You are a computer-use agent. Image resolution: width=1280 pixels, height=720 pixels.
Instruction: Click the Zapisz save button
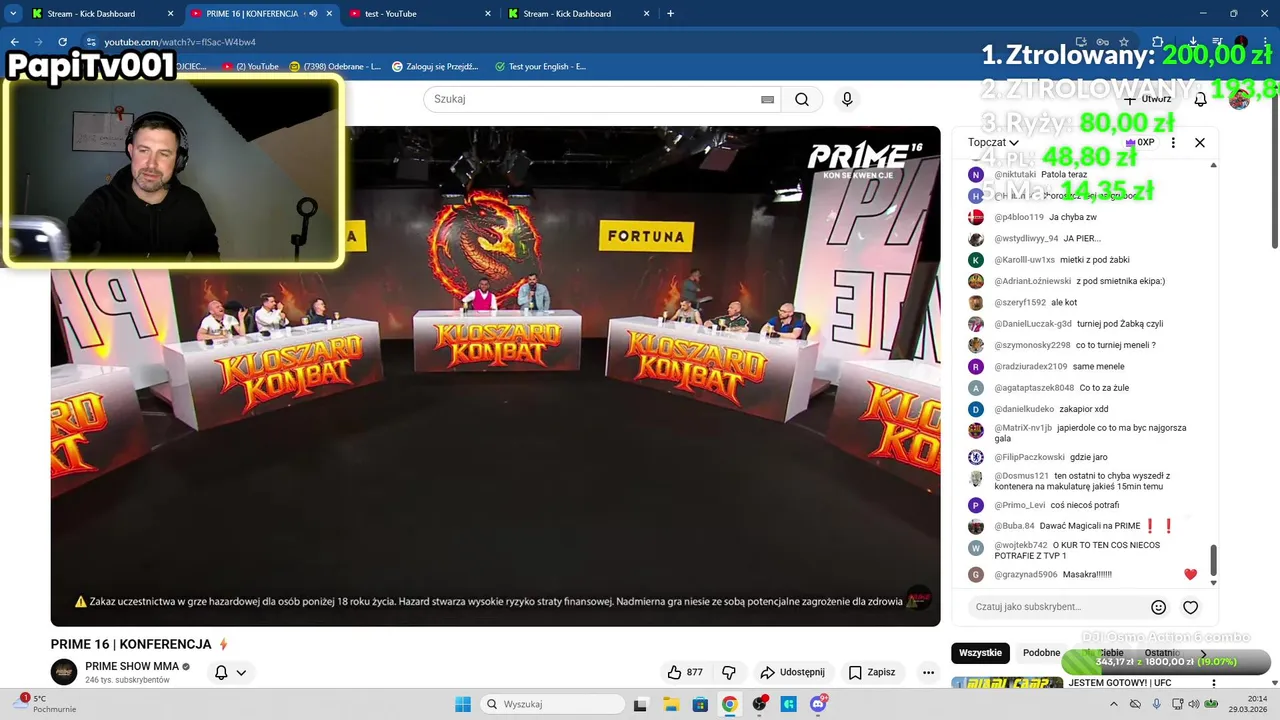pyautogui.click(x=872, y=672)
